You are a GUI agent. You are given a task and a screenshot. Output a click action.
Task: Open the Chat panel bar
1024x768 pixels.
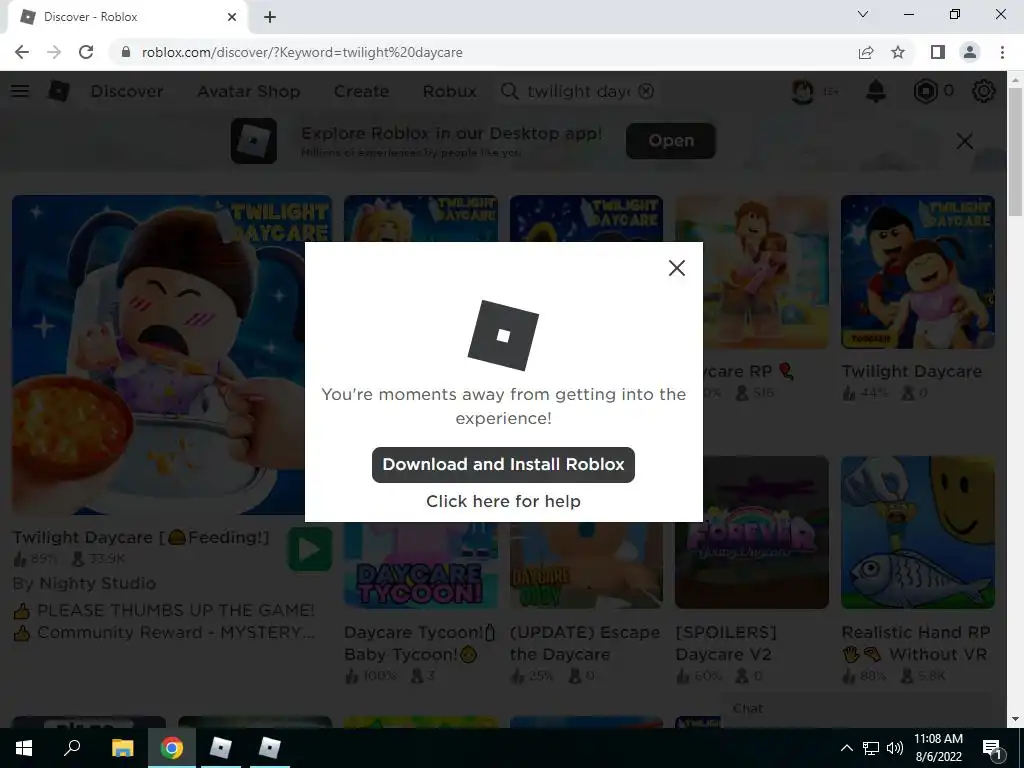856,709
